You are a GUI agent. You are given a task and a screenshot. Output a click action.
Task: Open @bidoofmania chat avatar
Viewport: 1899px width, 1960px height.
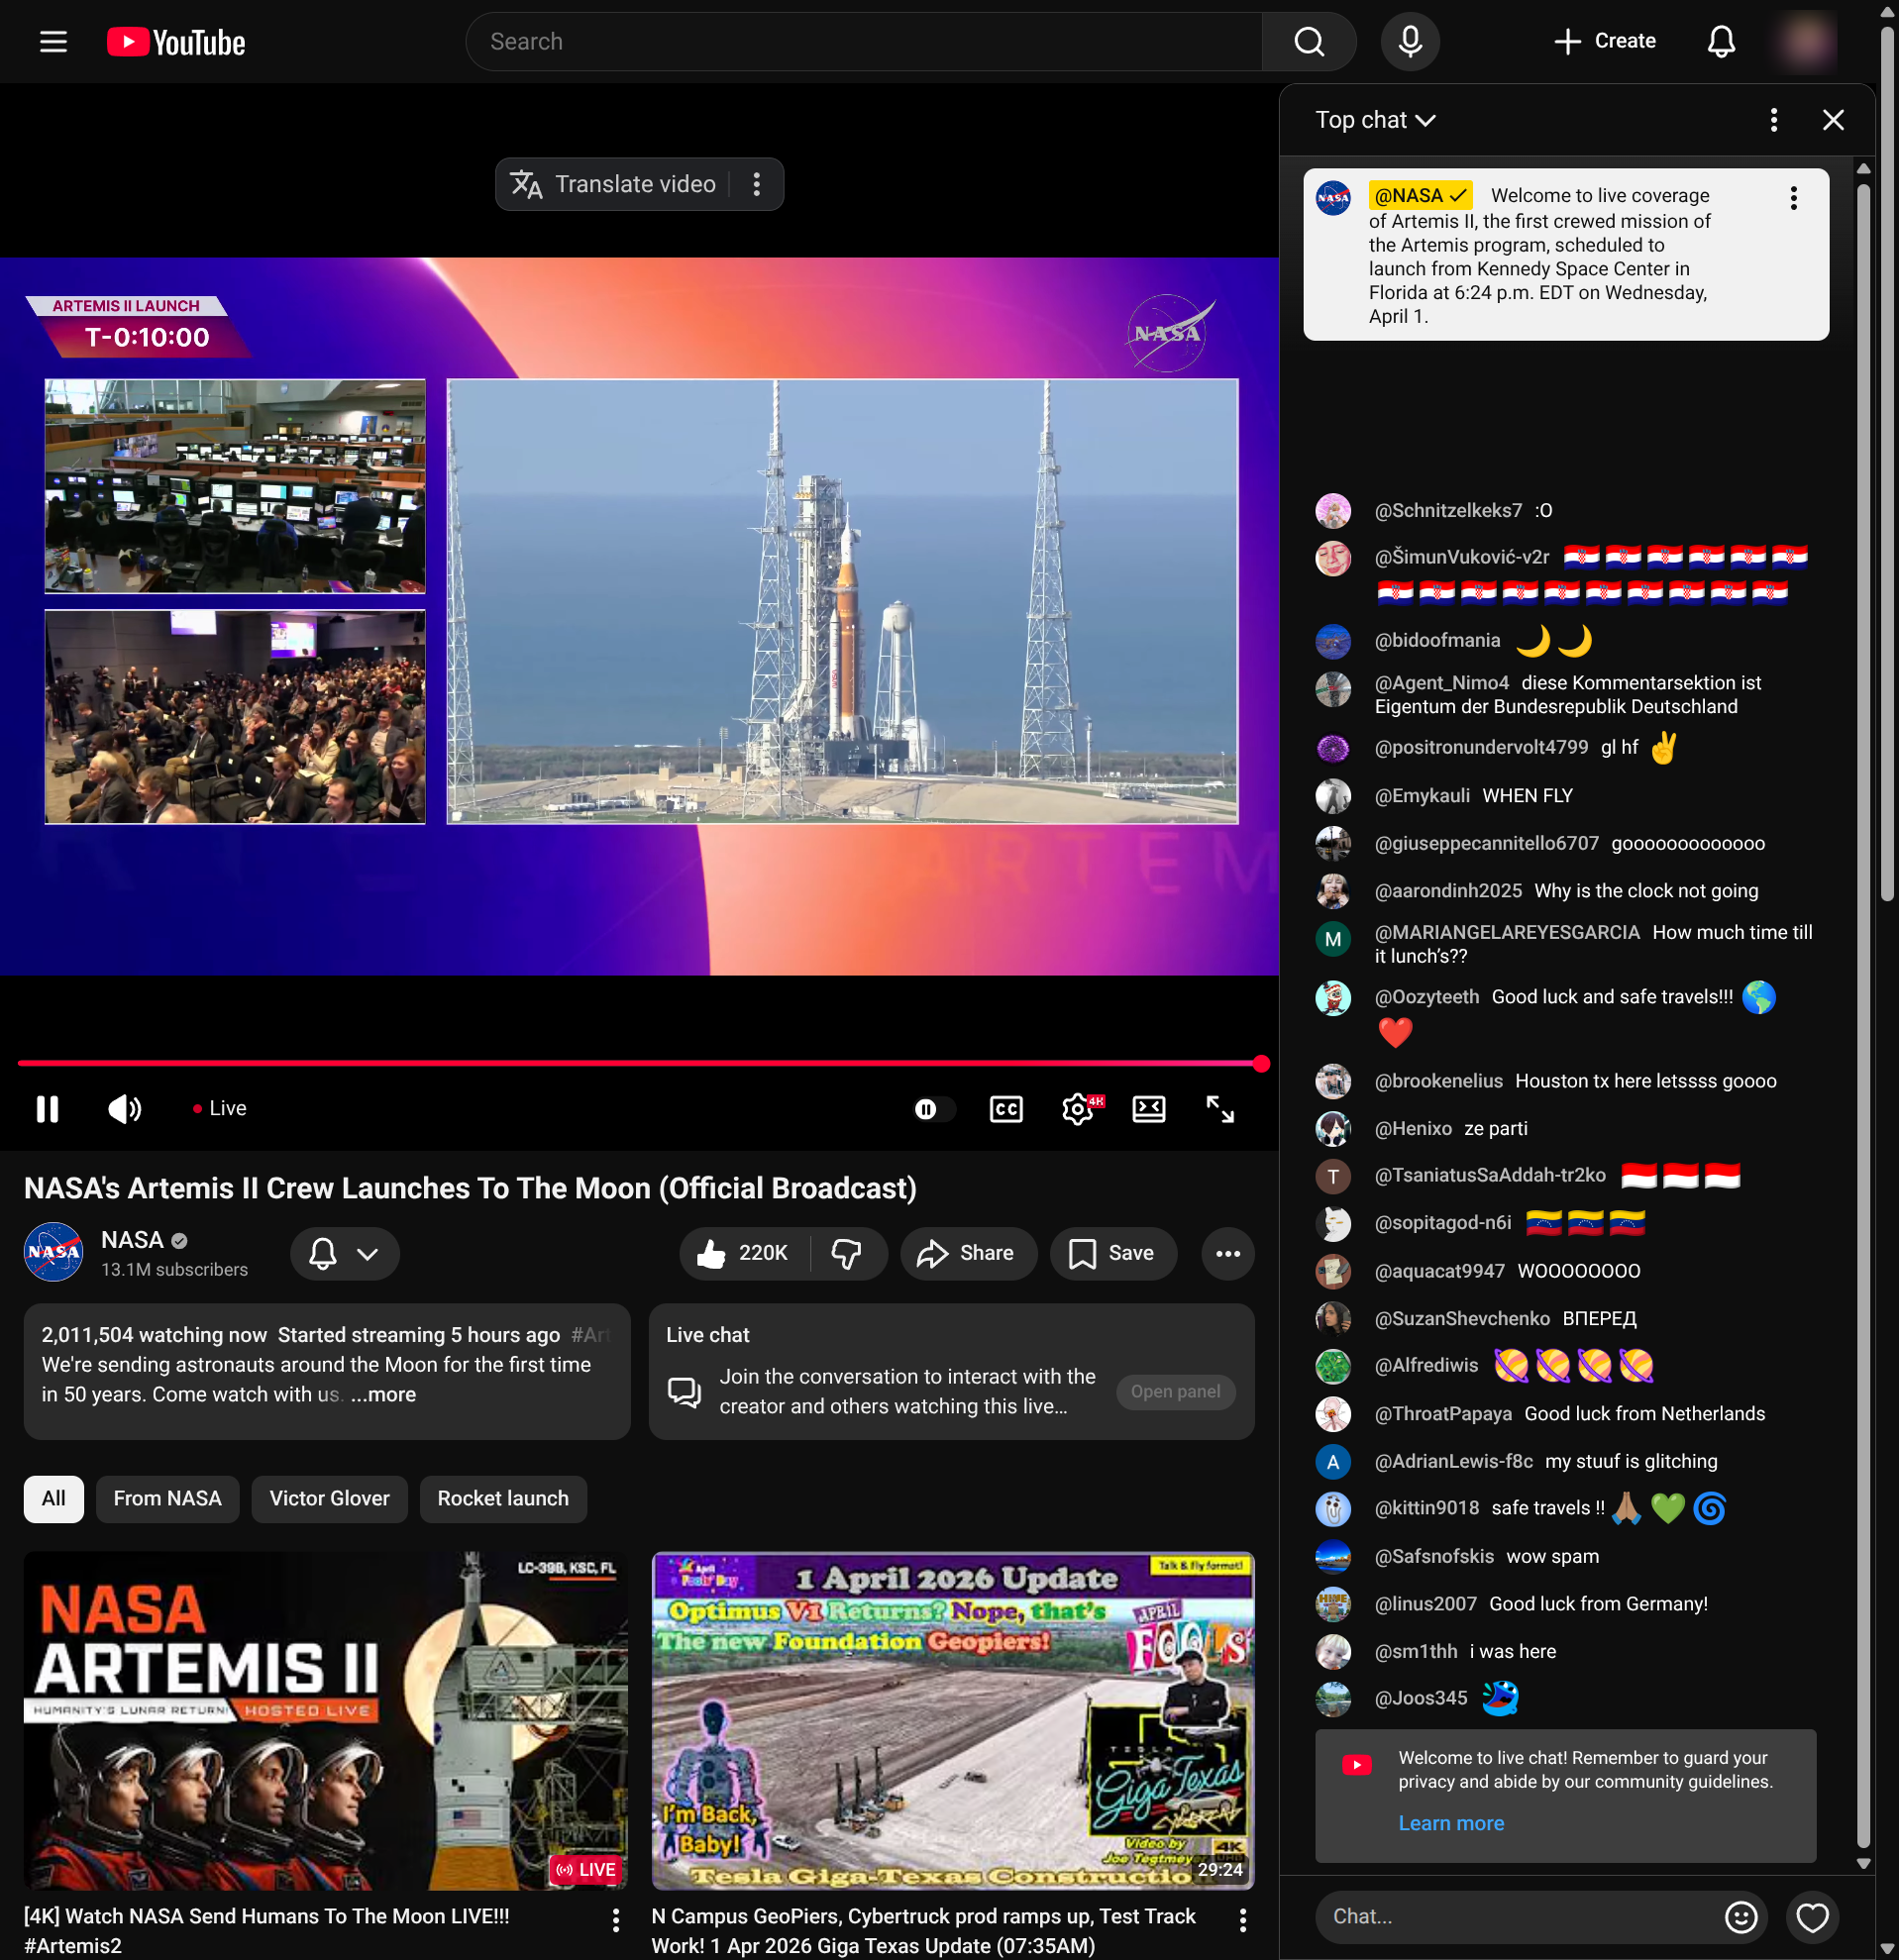click(1332, 641)
